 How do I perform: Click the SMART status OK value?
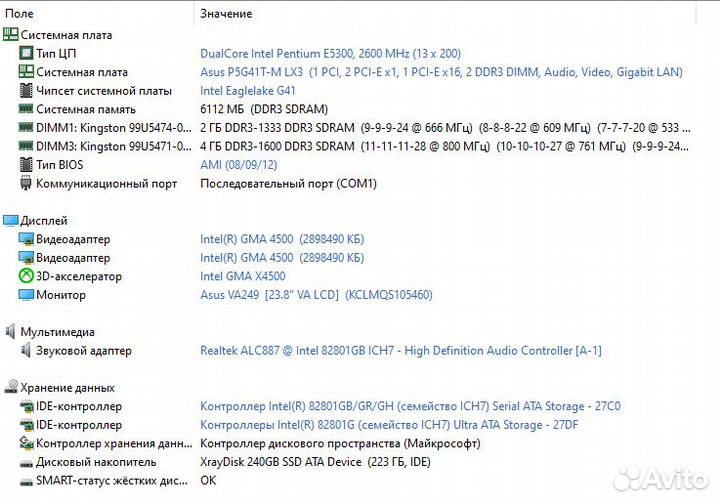pos(208,481)
